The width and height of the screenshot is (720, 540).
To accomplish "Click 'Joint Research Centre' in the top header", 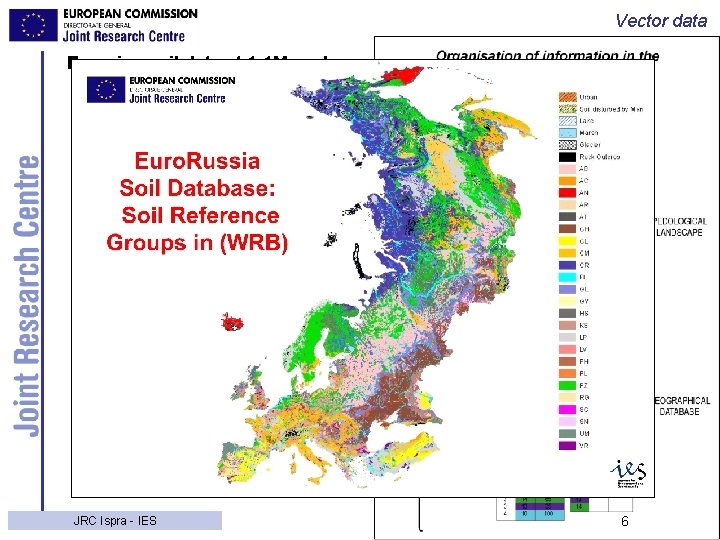I will (124, 36).
